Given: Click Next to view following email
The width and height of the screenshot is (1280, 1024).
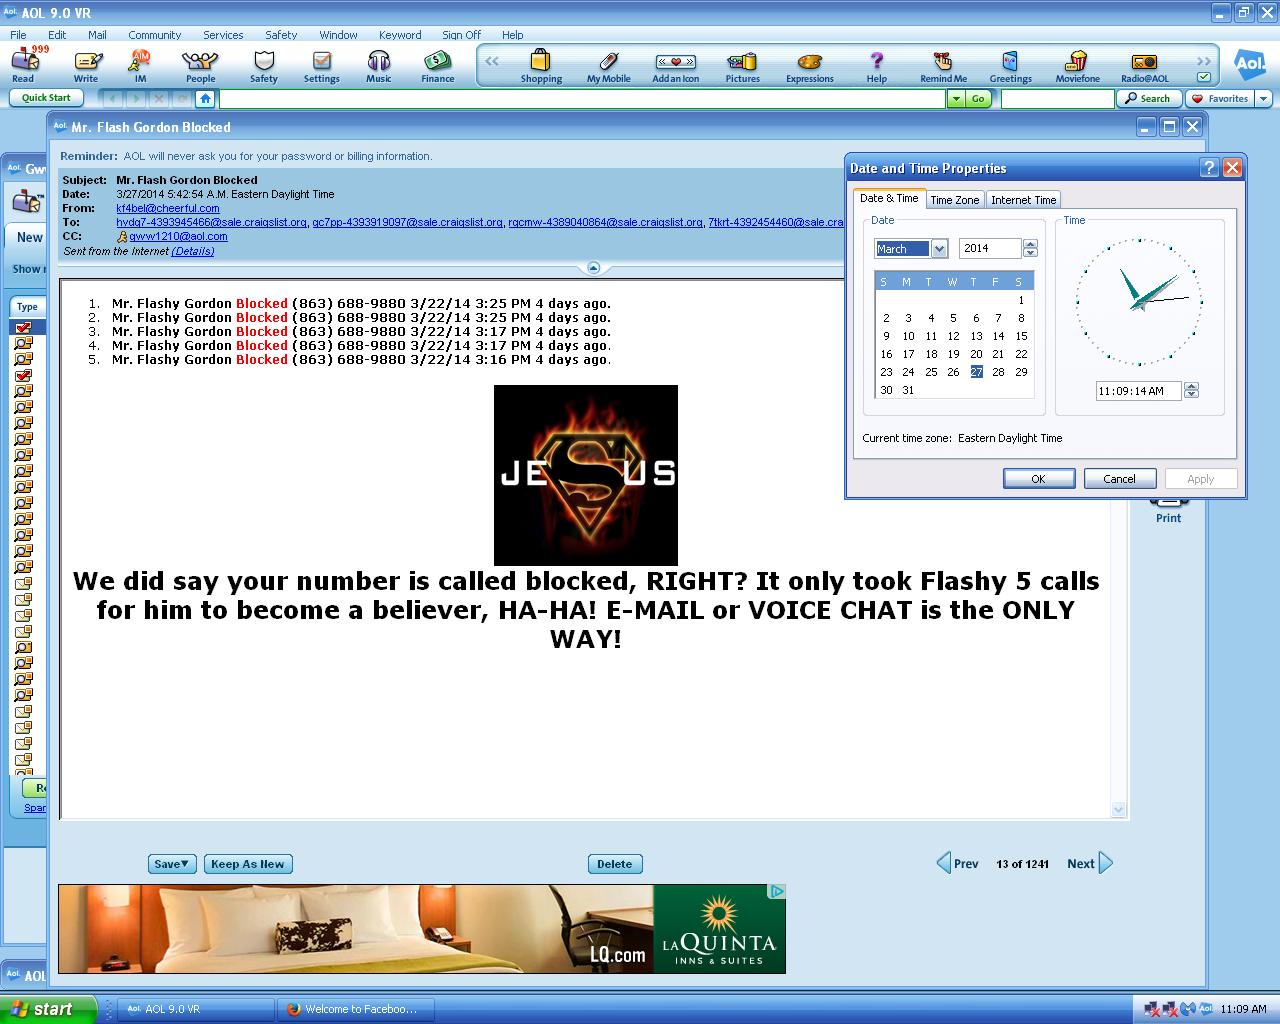Looking at the screenshot, I should pyautogui.click(x=1089, y=864).
